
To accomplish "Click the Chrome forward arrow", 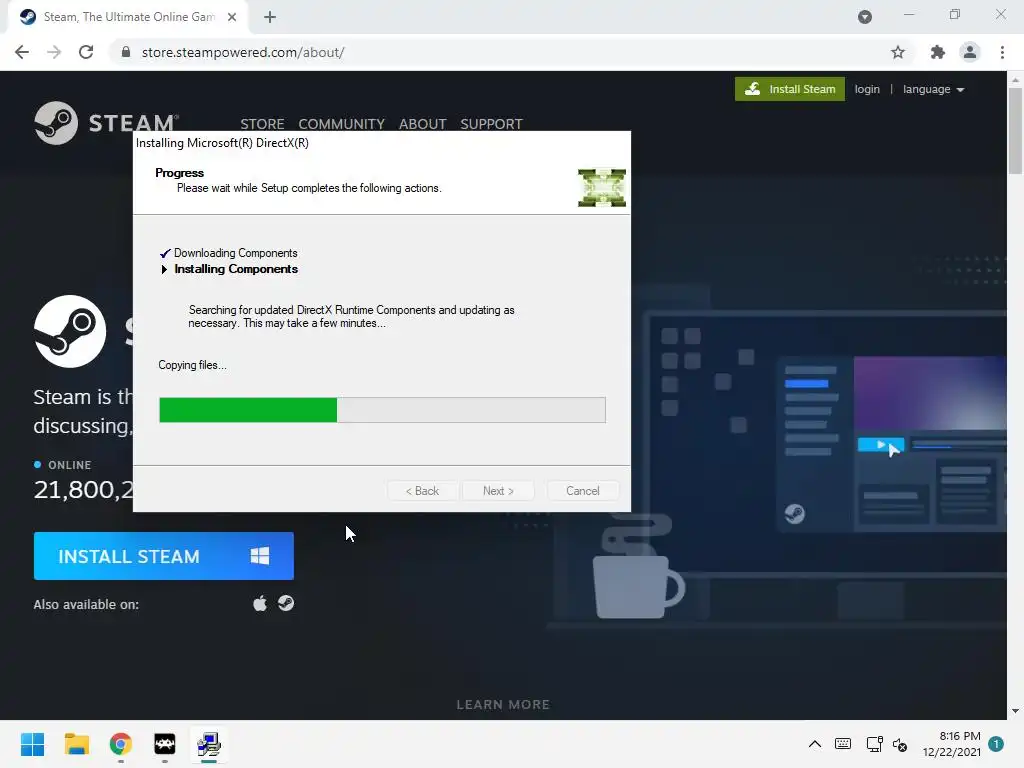I will pos(54,52).
